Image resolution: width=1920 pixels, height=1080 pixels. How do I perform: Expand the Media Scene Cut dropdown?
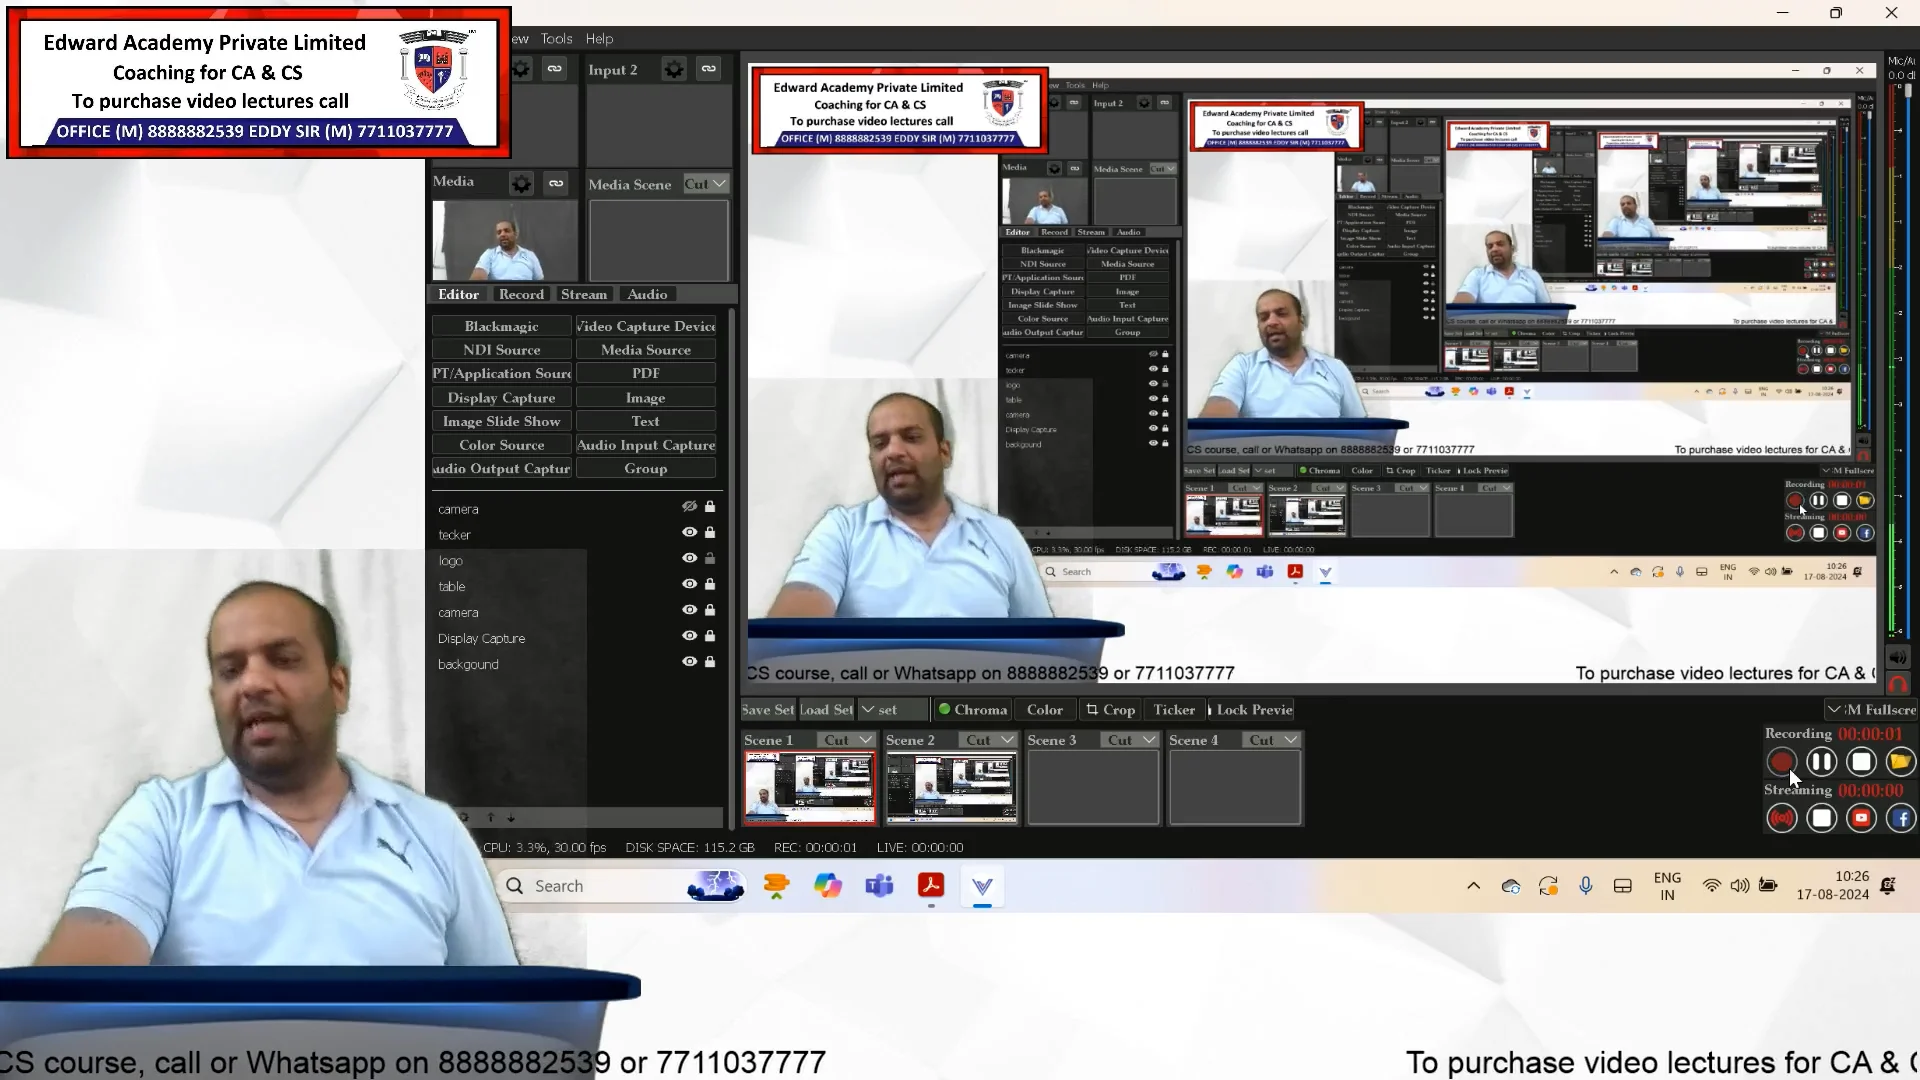click(x=706, y=184)
